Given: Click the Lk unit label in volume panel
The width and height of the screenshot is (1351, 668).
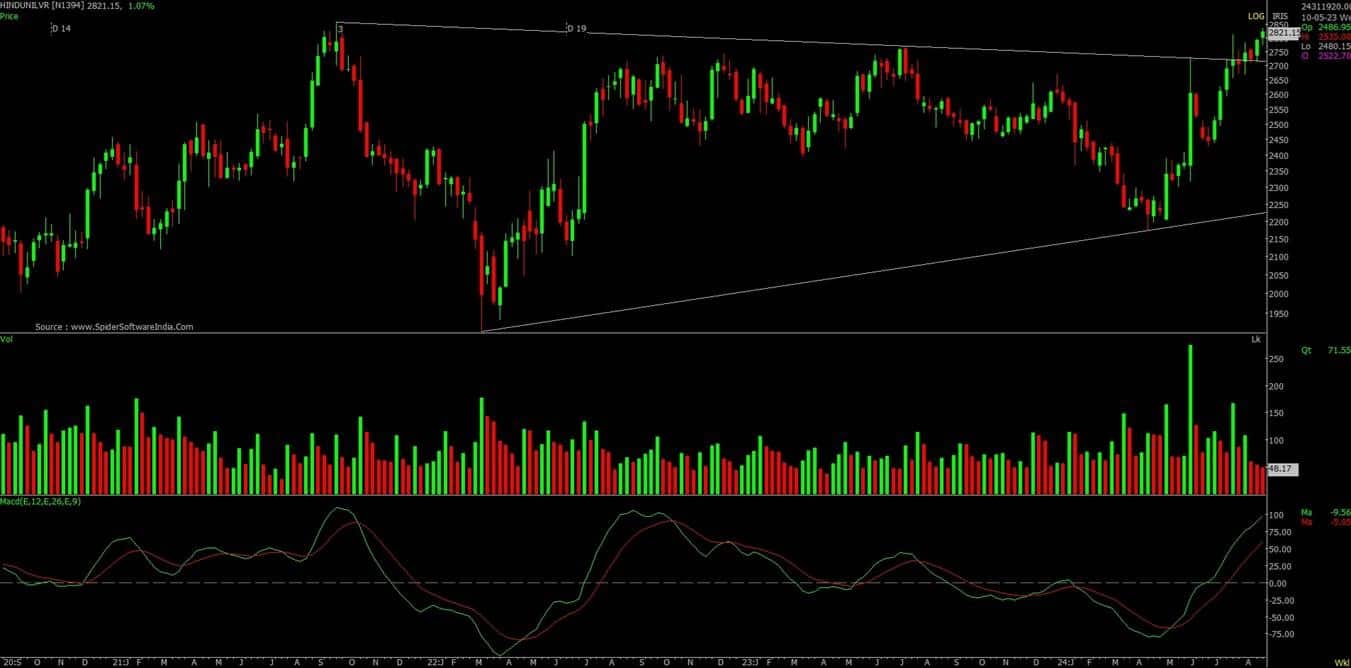Looking at the screenshot, I should [x=1255, y=341].
